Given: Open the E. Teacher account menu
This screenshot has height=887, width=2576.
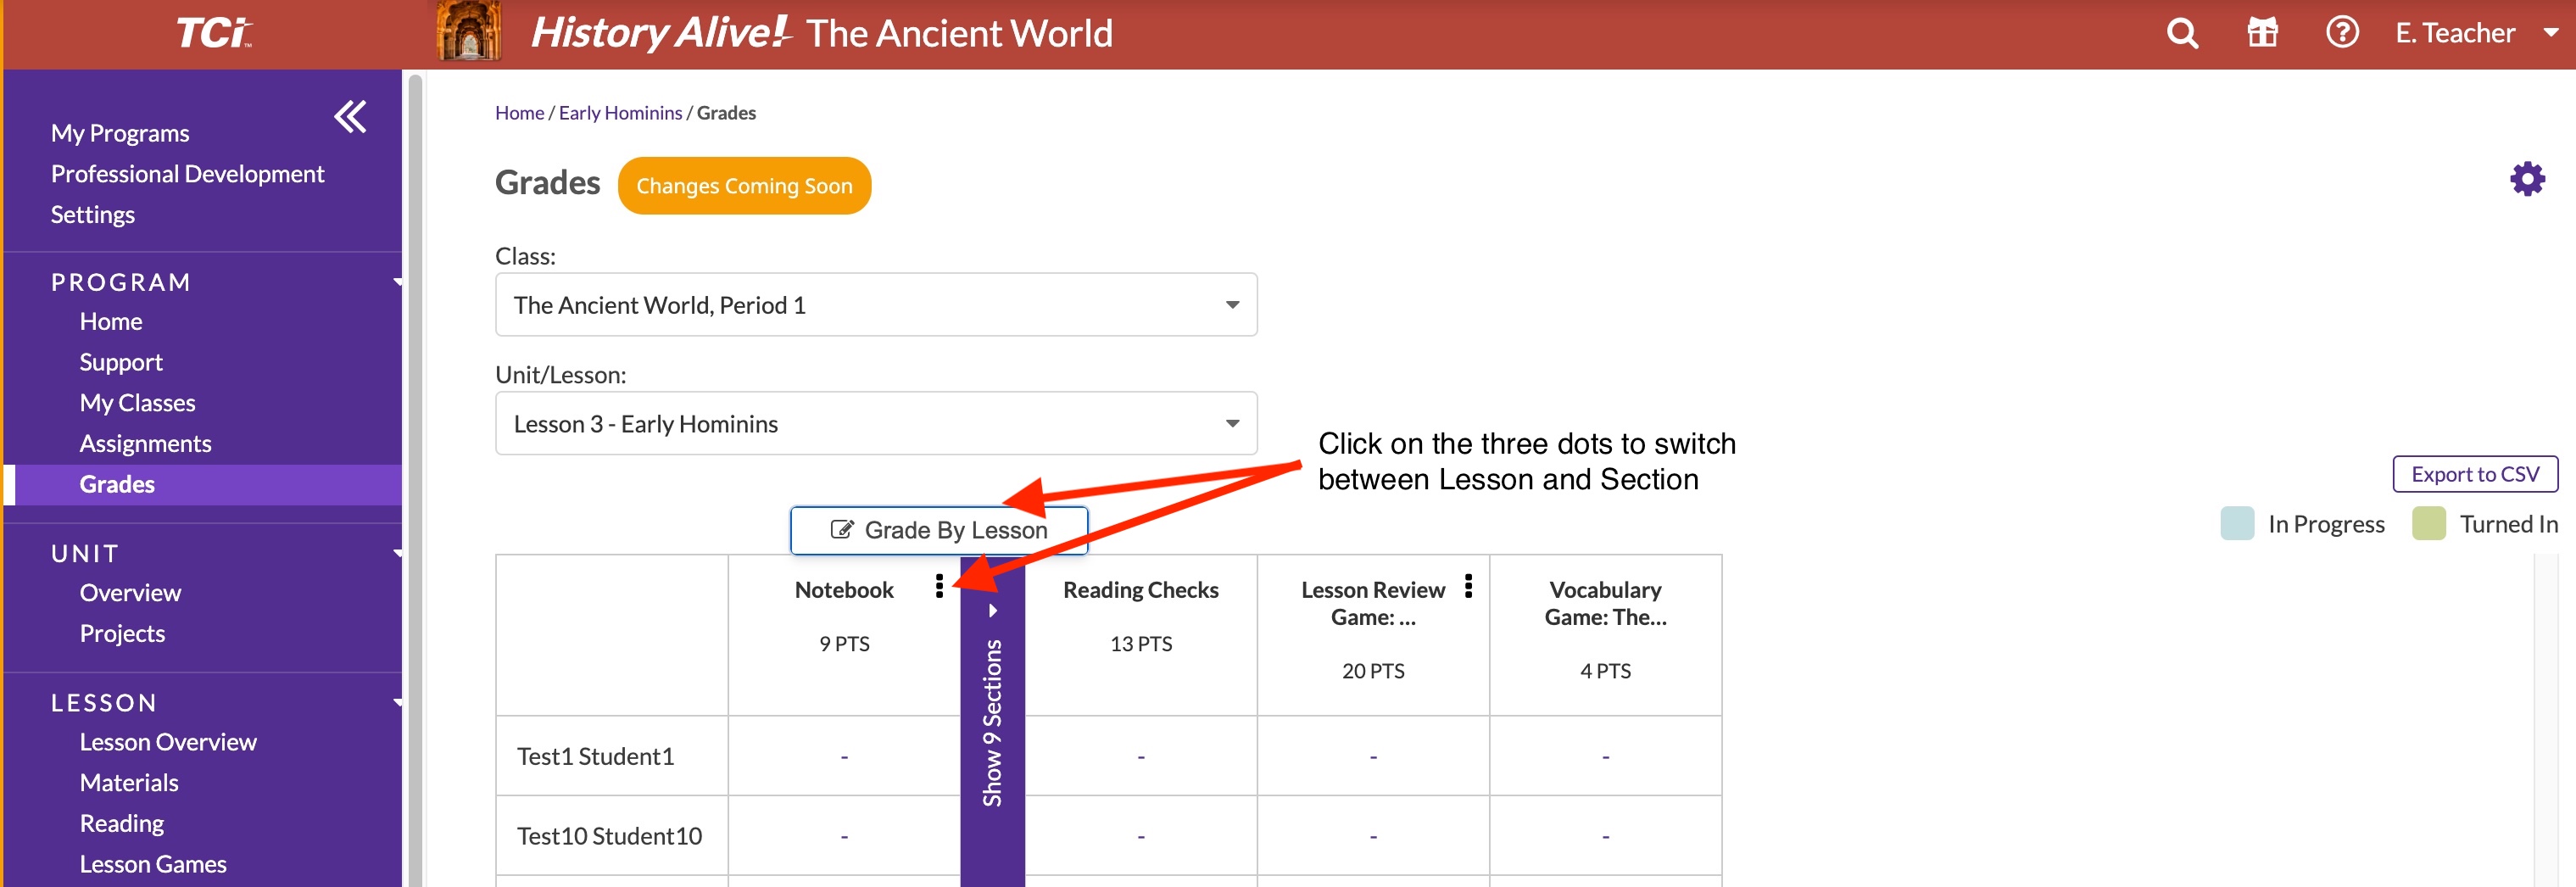Looking at the screenshot, I should click(2475, 34).
